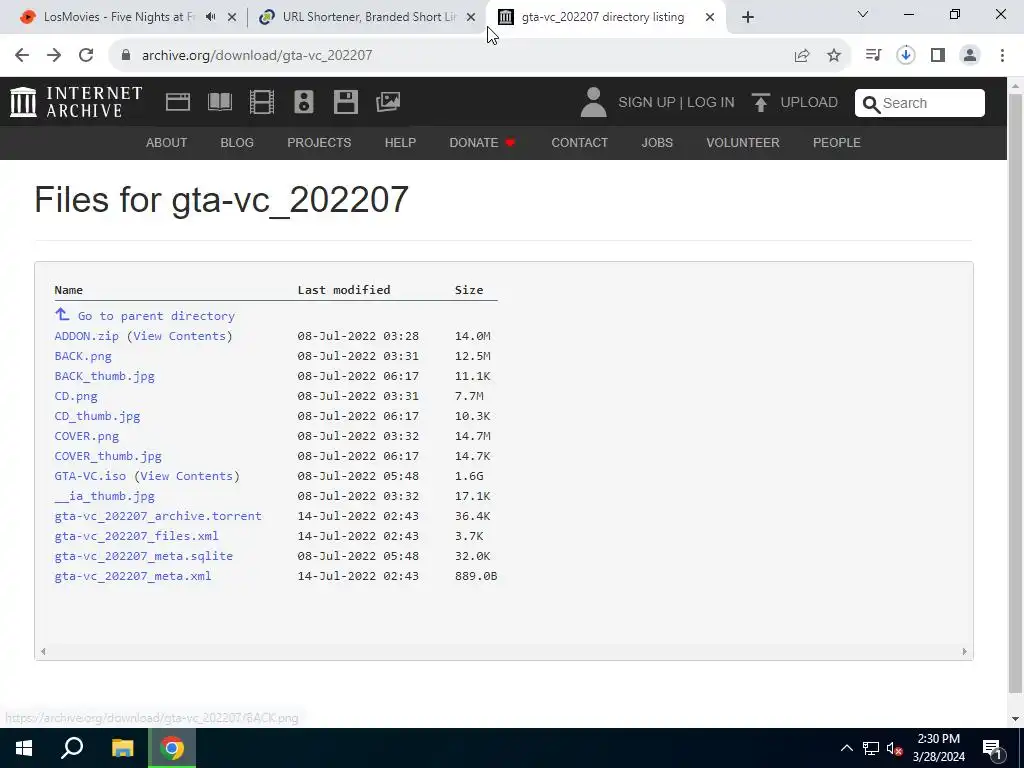Reload the page
Image resolution: width=1024 pixels, height=768 pixels.
coord(86,56)
